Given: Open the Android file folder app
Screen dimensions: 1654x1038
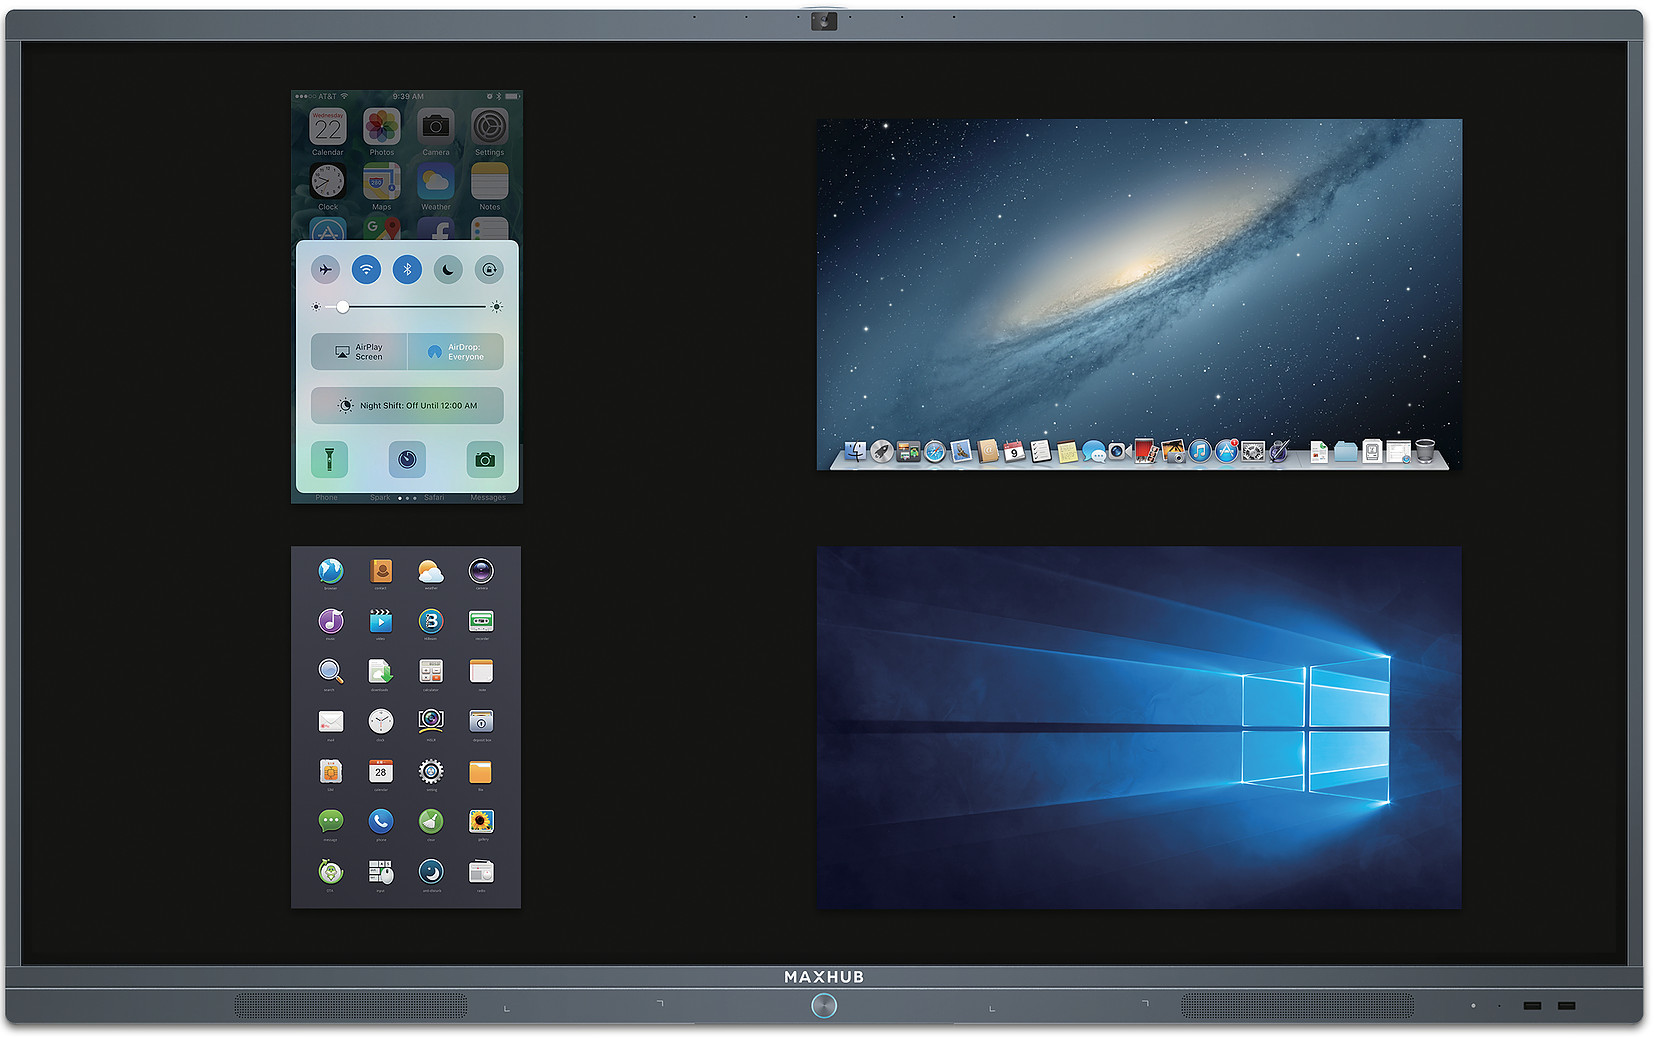Looking at the screenshot, I should pyautogui.click(x=481, y=771).
